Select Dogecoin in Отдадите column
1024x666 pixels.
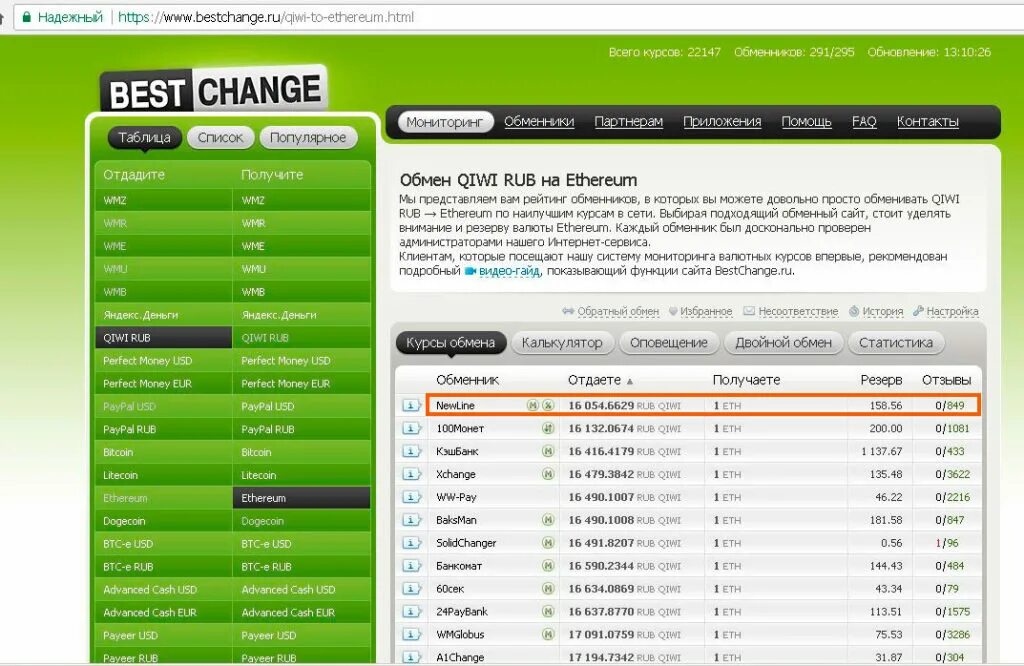(x=163, y=520)
